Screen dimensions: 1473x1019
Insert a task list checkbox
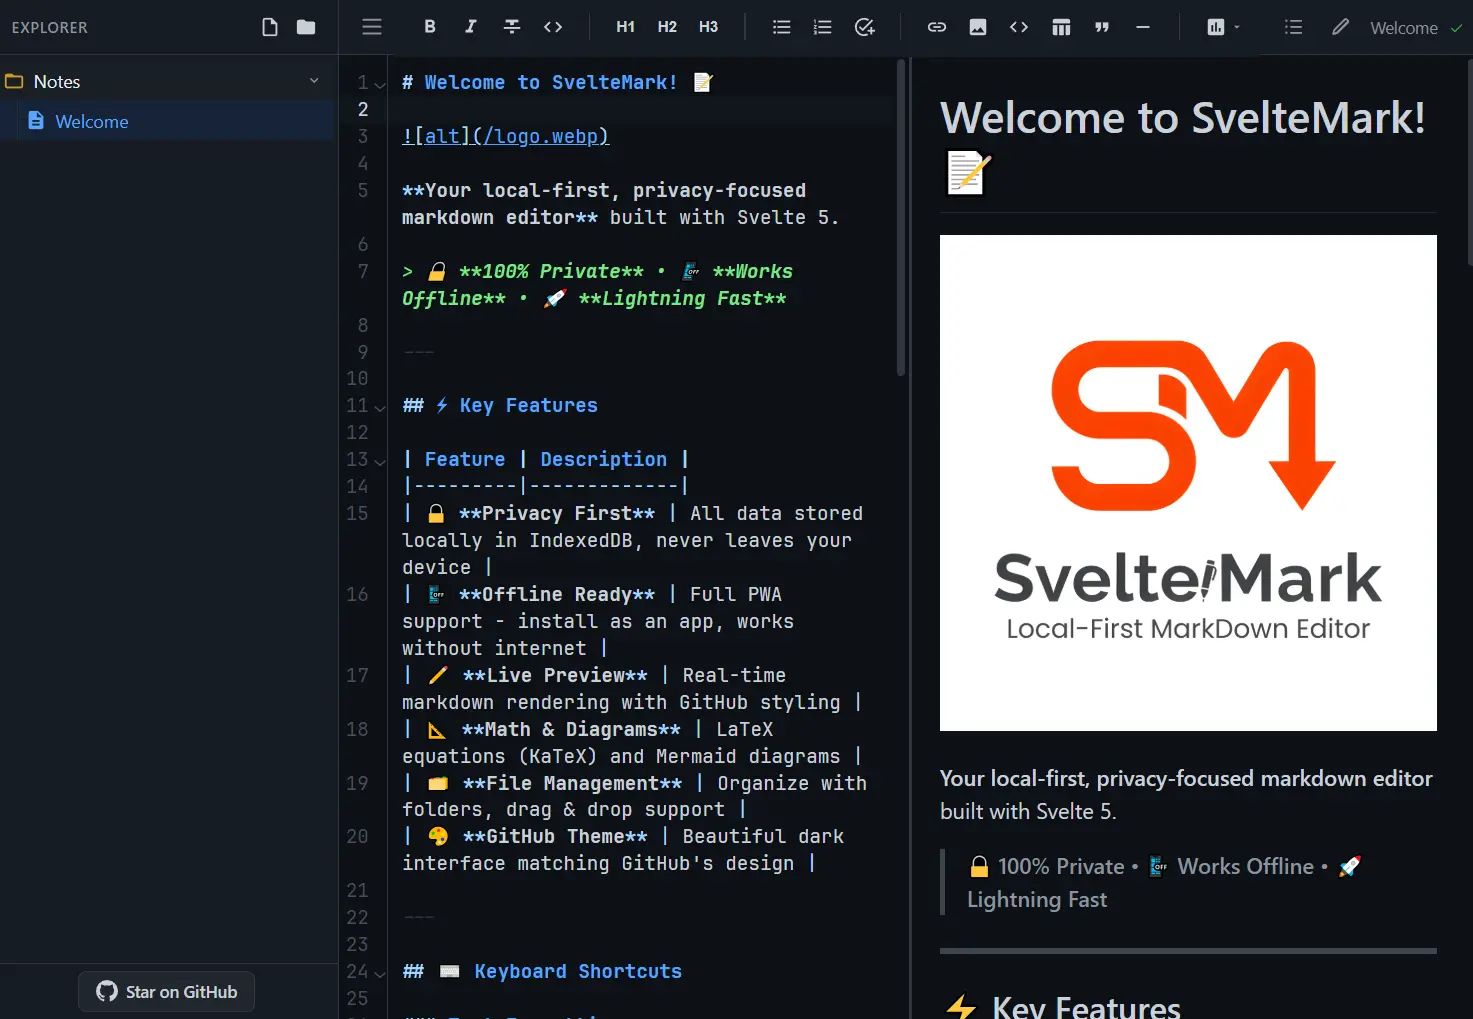pyautogui.click(x=864, y=27)
